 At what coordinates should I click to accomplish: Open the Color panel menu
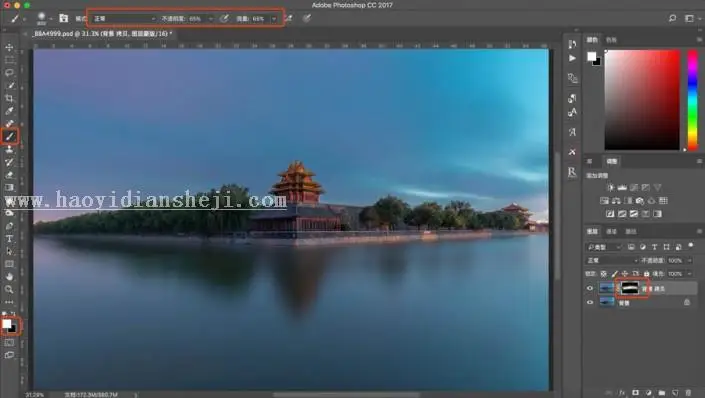tap(699, 40)
